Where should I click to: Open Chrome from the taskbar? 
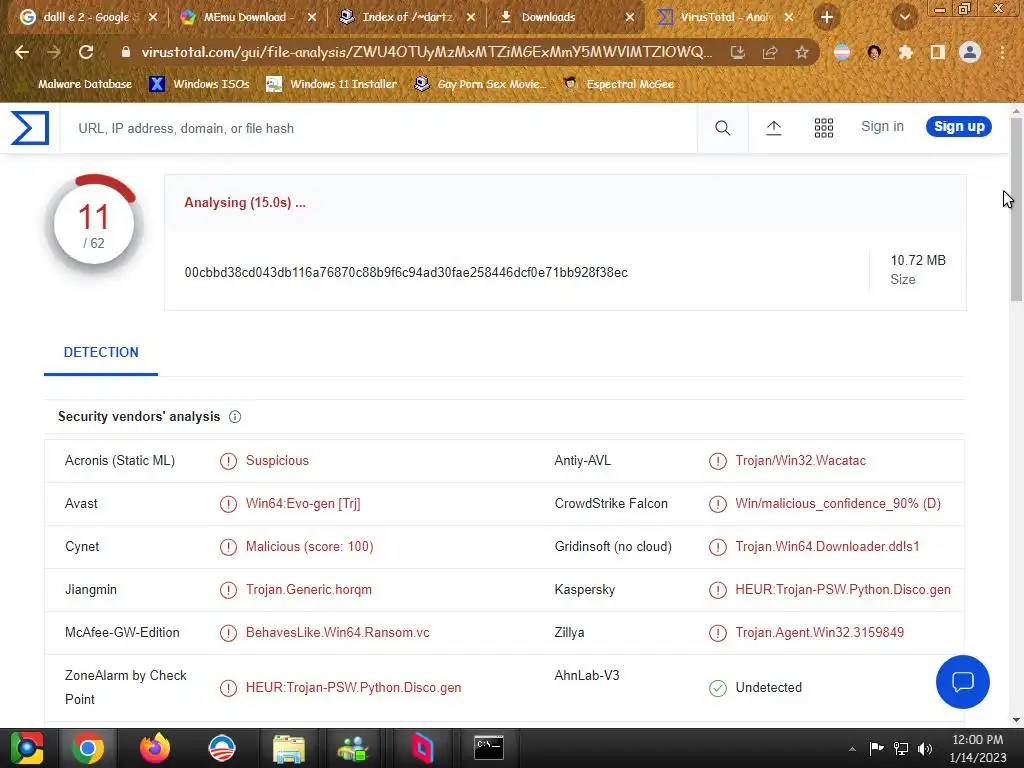pos(88,748)
